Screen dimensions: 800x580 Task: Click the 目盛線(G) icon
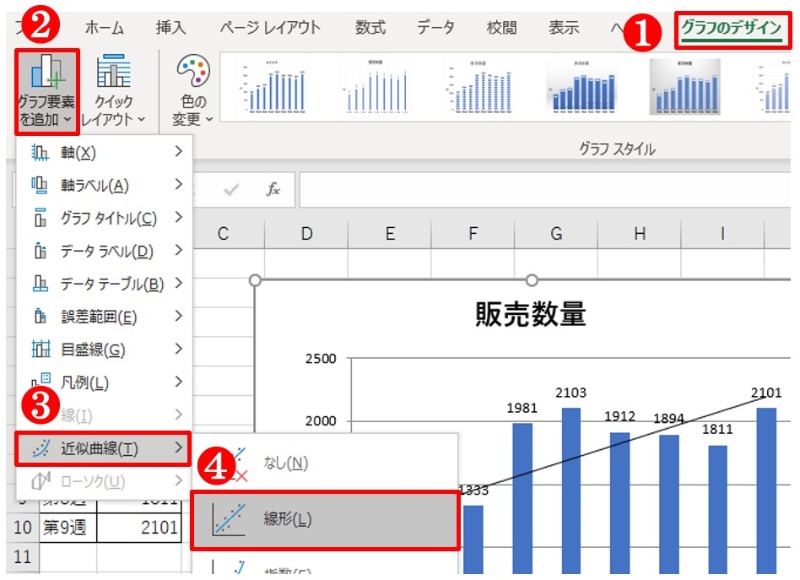(40, 350)
